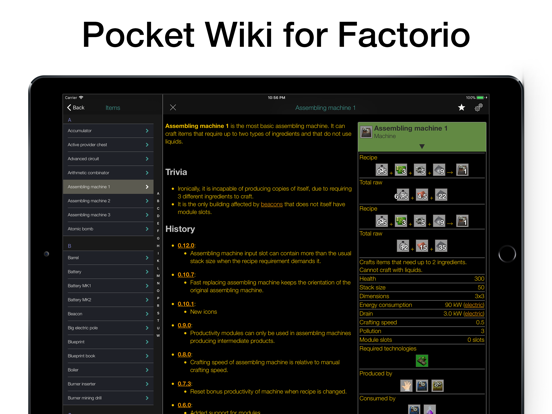Tap the favorite star icon
The image size is (552, 414).
461,108
